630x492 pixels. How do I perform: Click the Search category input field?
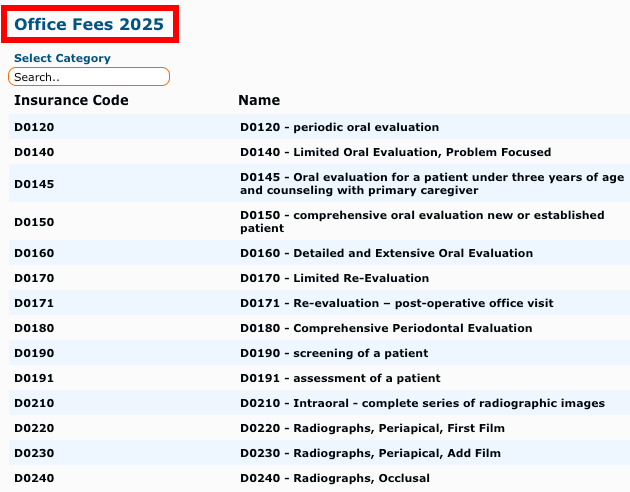(x=89, y=77)
